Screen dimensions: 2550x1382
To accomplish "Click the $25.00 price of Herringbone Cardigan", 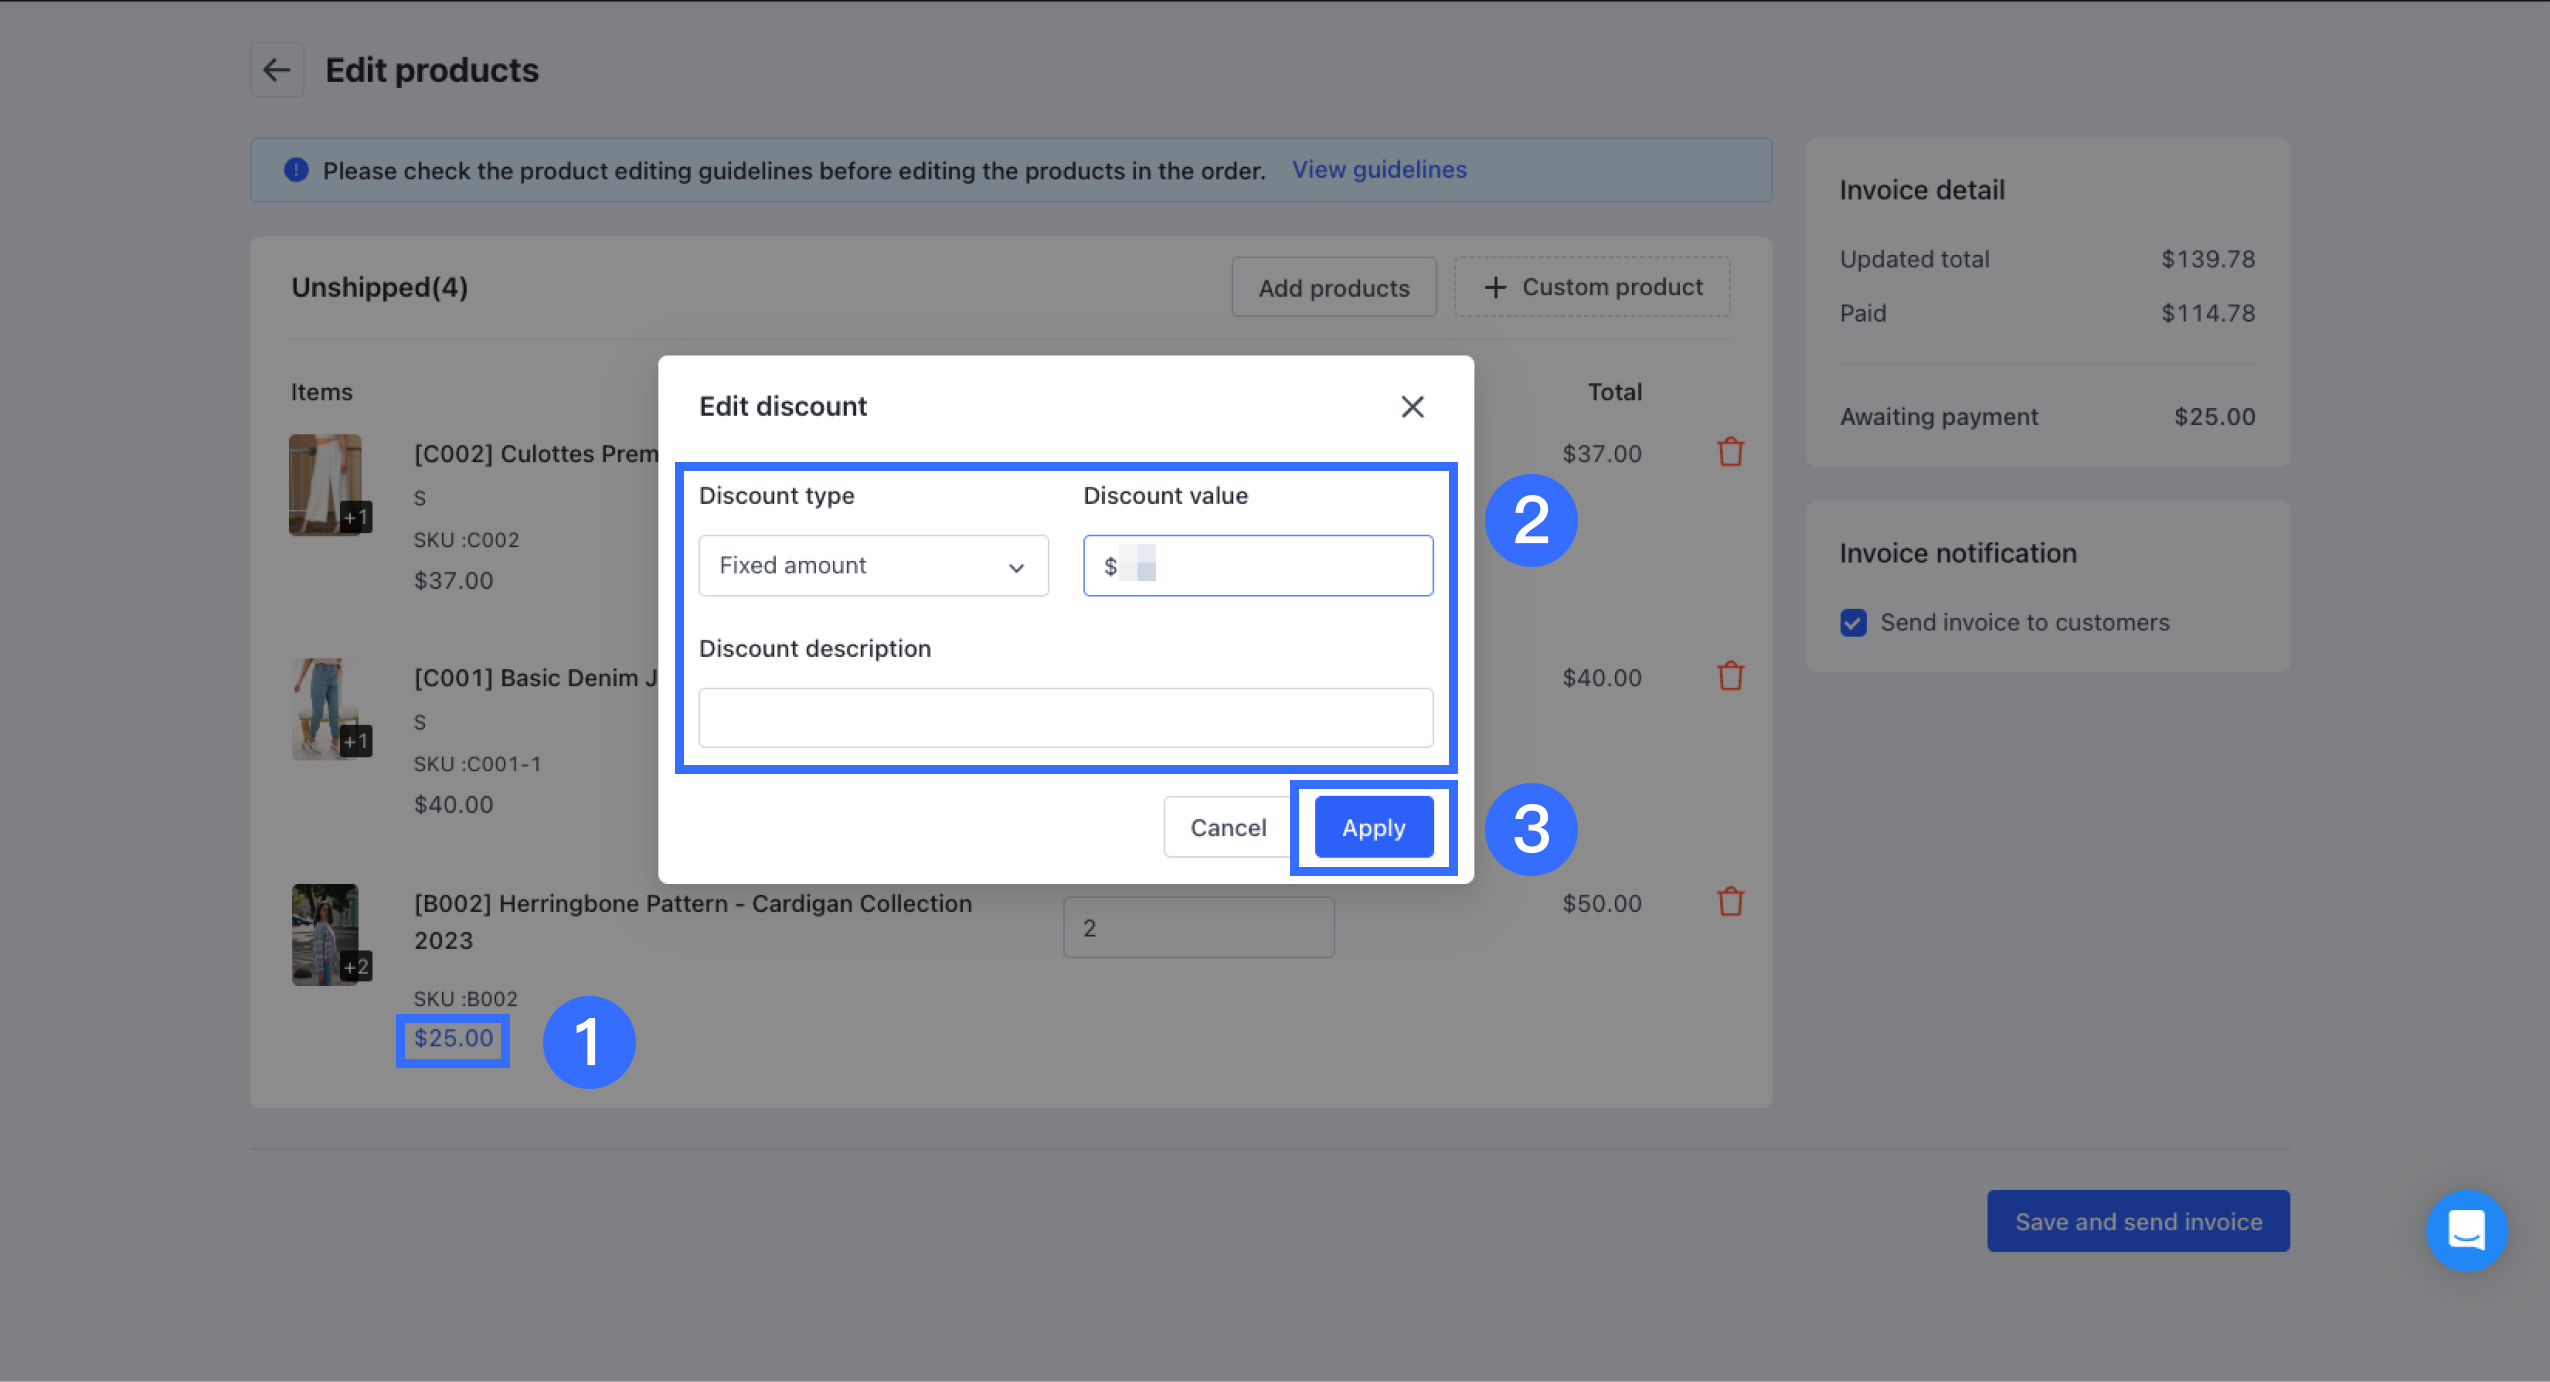I will (x=454, y=1039).
